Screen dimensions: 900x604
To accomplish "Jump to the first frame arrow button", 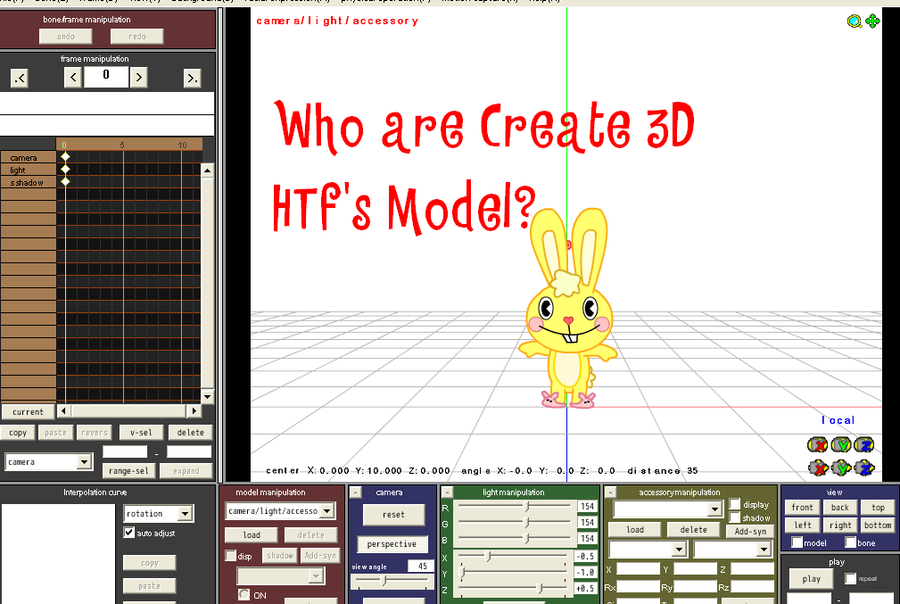I will [20, 78].
